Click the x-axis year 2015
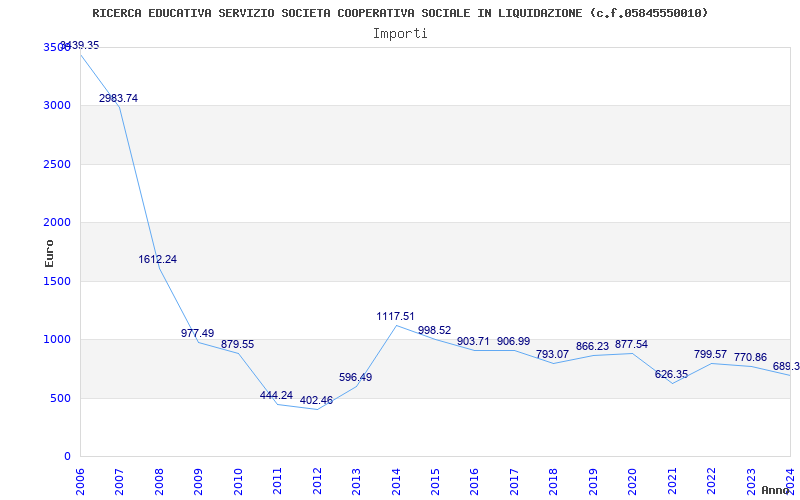800x500 pixels. click(x=436, y=481)
